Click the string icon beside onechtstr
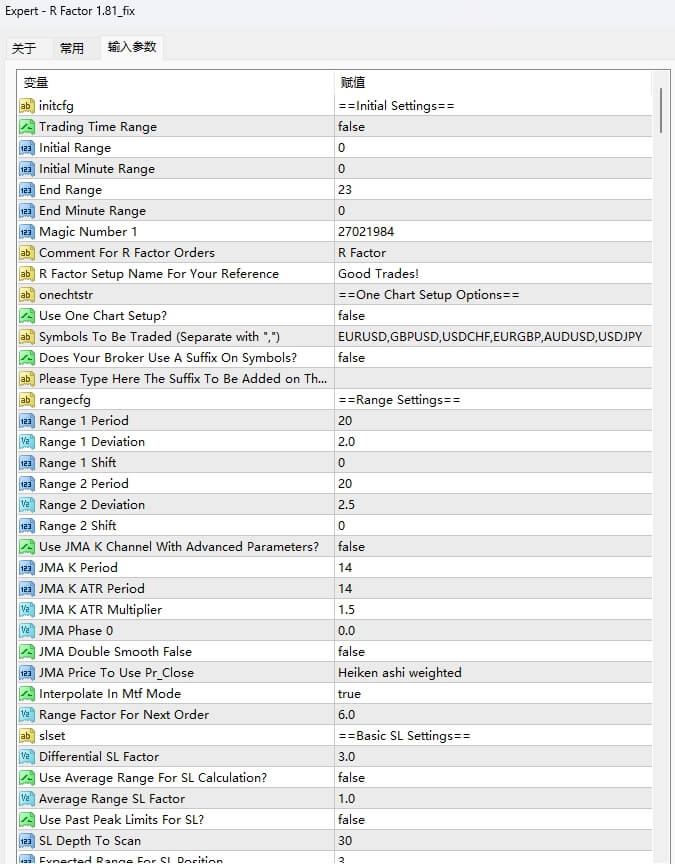 point(26,295)
